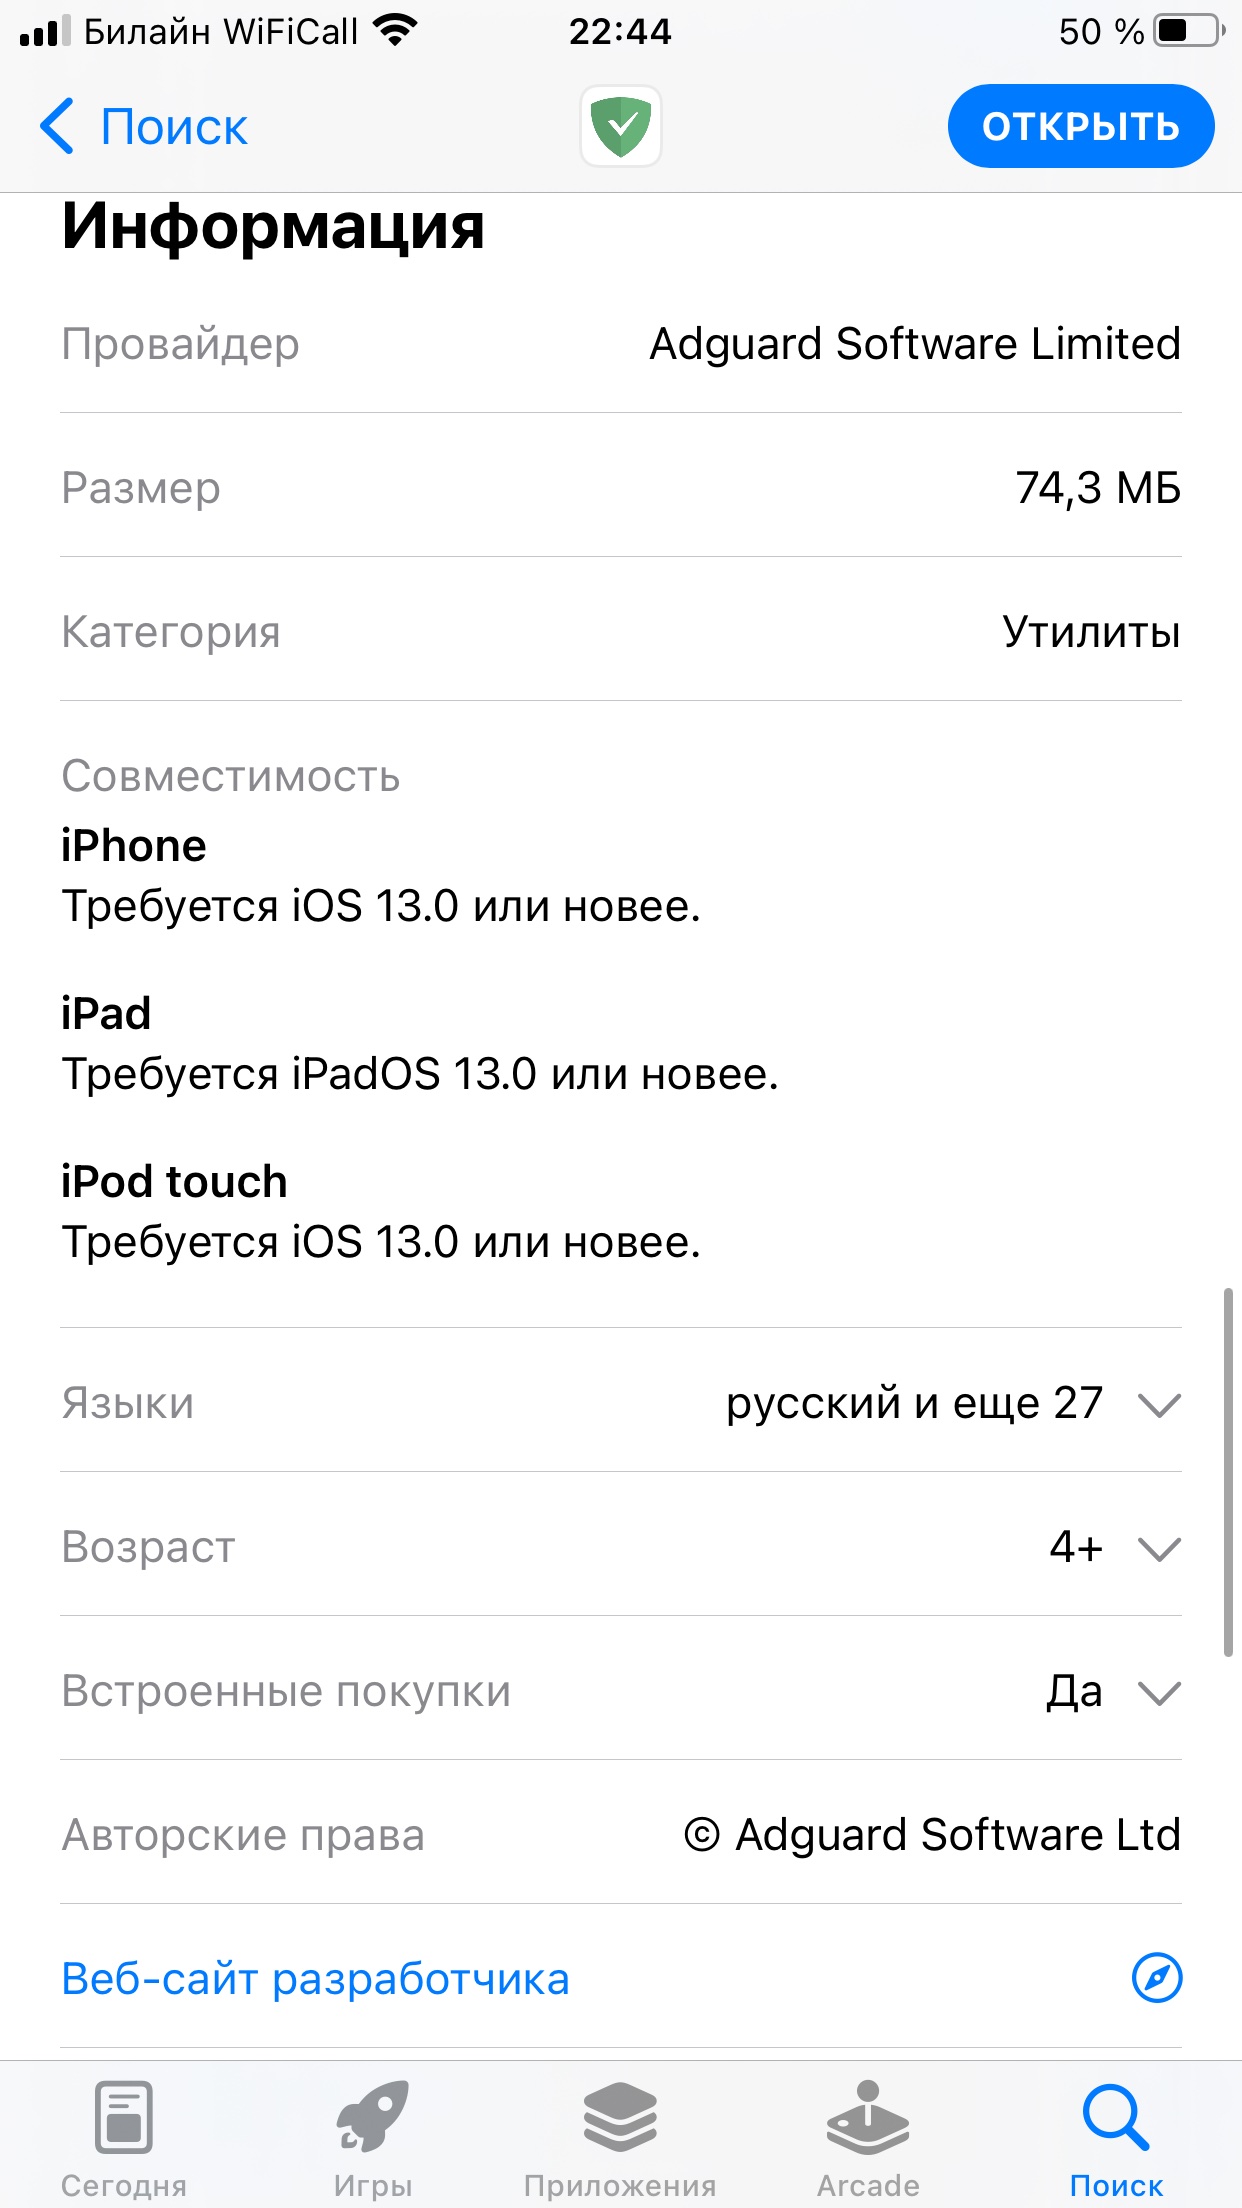Tap the Safari compass icon
This screenshot has width=1242, height=2208.
1156,1977
